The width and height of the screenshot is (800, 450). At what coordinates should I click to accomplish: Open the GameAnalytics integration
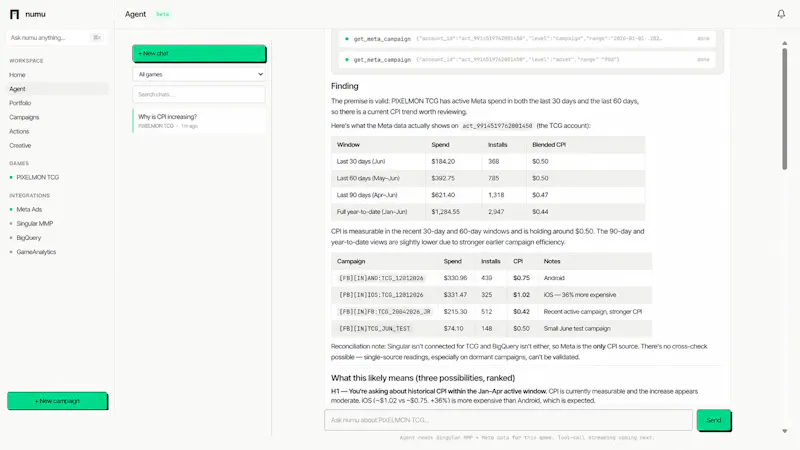coord(36,252)
